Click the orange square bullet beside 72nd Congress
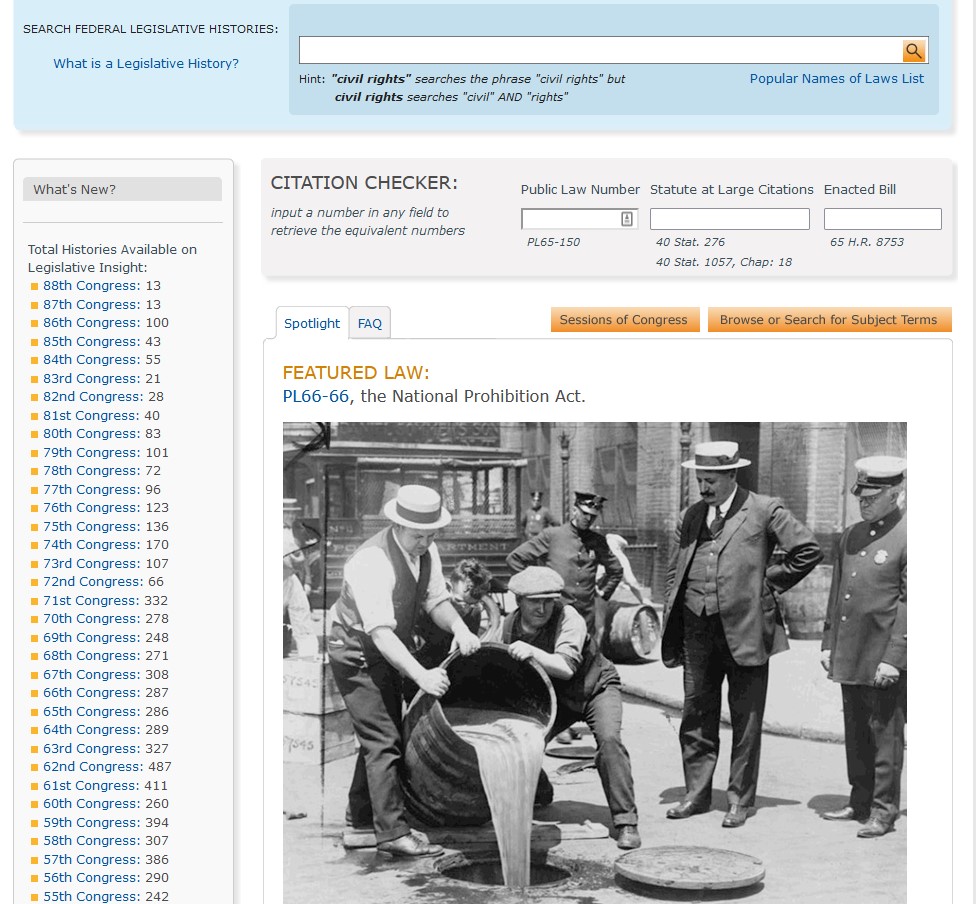 [32, 582]
